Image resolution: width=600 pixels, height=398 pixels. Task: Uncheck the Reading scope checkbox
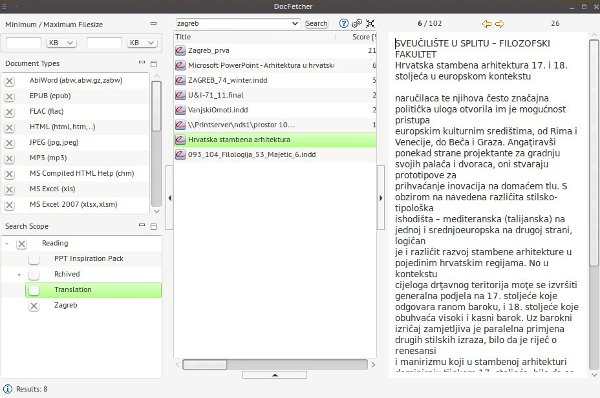coord(21,244)
